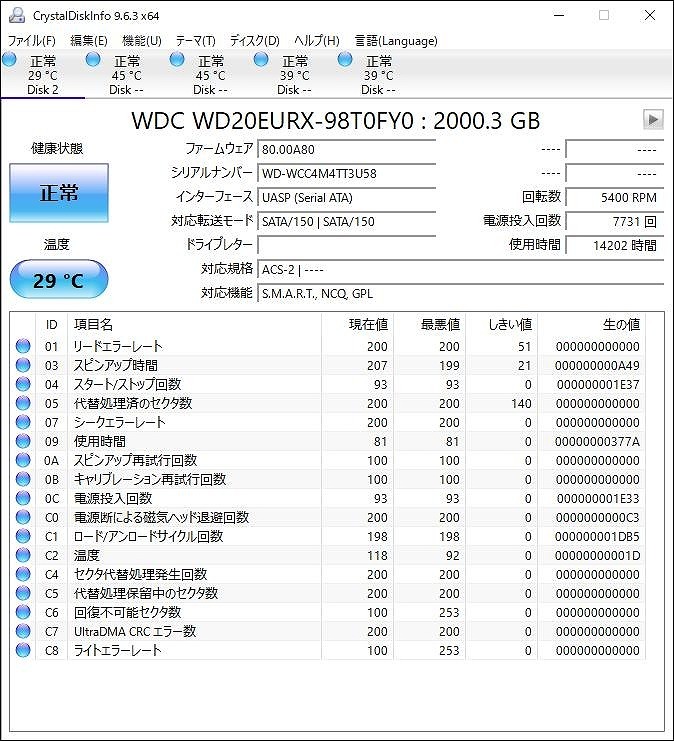Select the first 45 °C disk tab
Screen dimensions: 674x741
127,75
